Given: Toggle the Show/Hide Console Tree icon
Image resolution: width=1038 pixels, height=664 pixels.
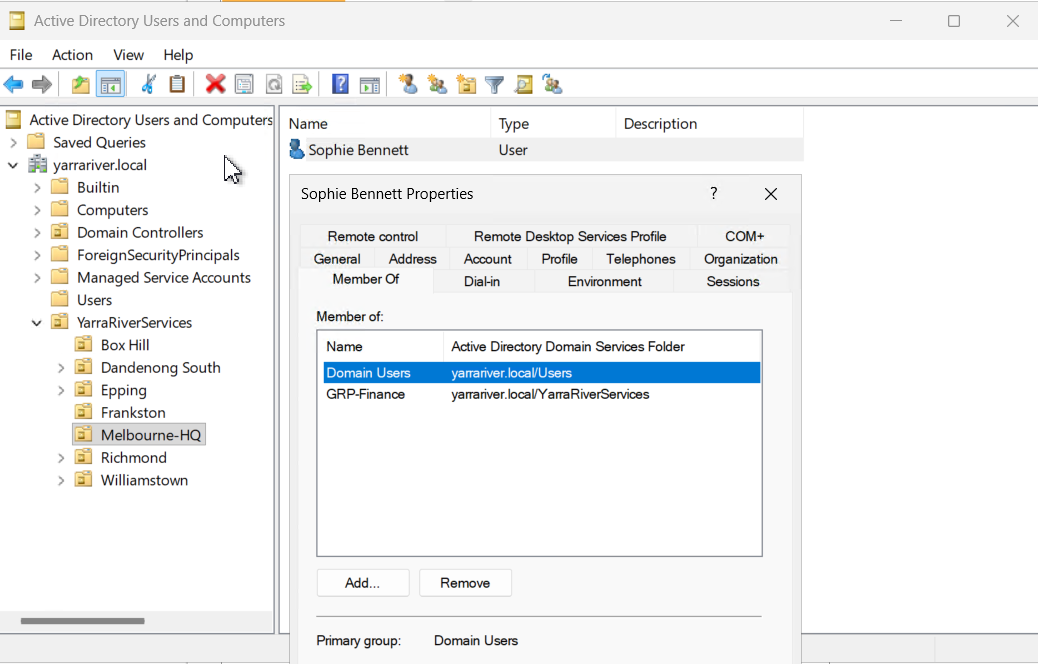Looking at the screenshot, I should point(111,84).
